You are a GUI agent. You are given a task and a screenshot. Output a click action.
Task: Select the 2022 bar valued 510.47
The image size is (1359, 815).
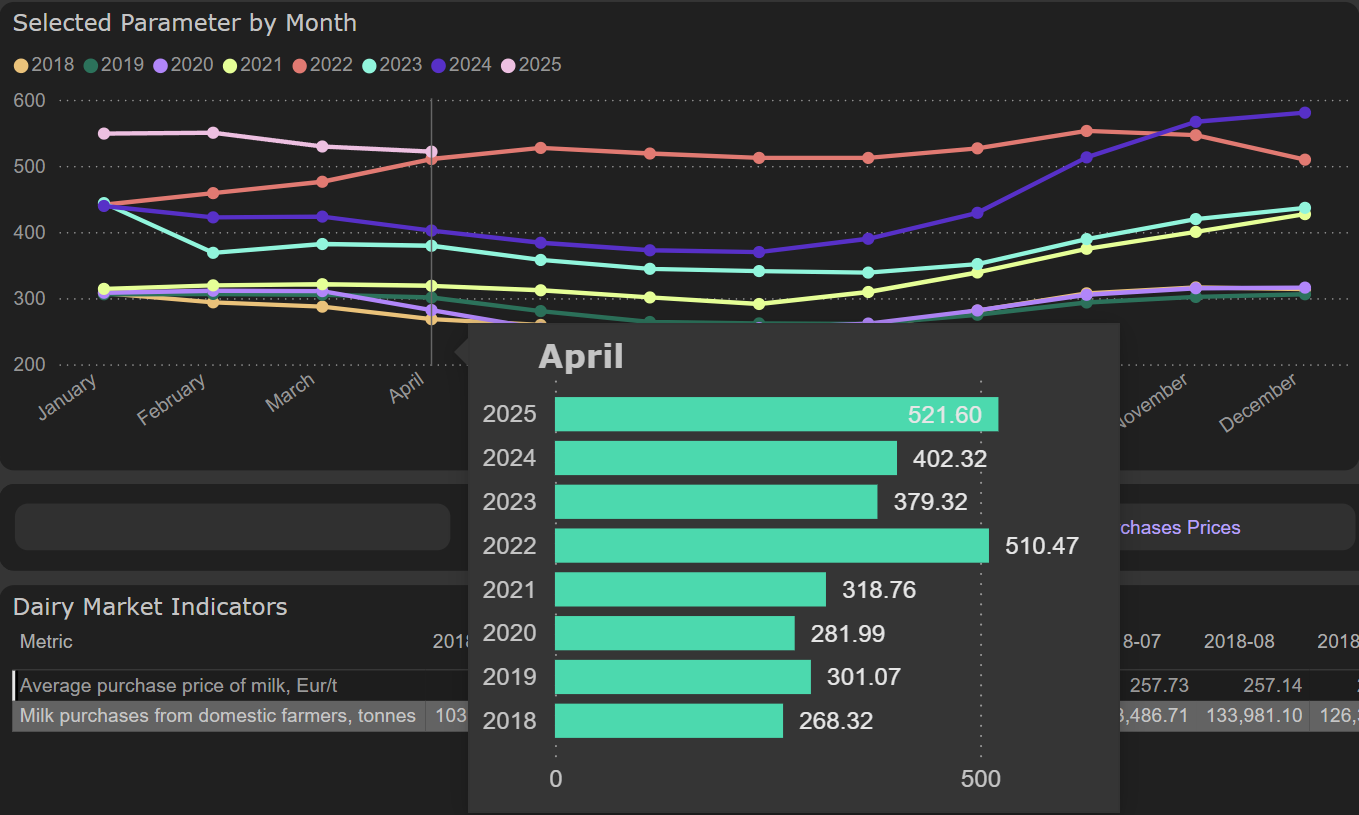point(771,546)
